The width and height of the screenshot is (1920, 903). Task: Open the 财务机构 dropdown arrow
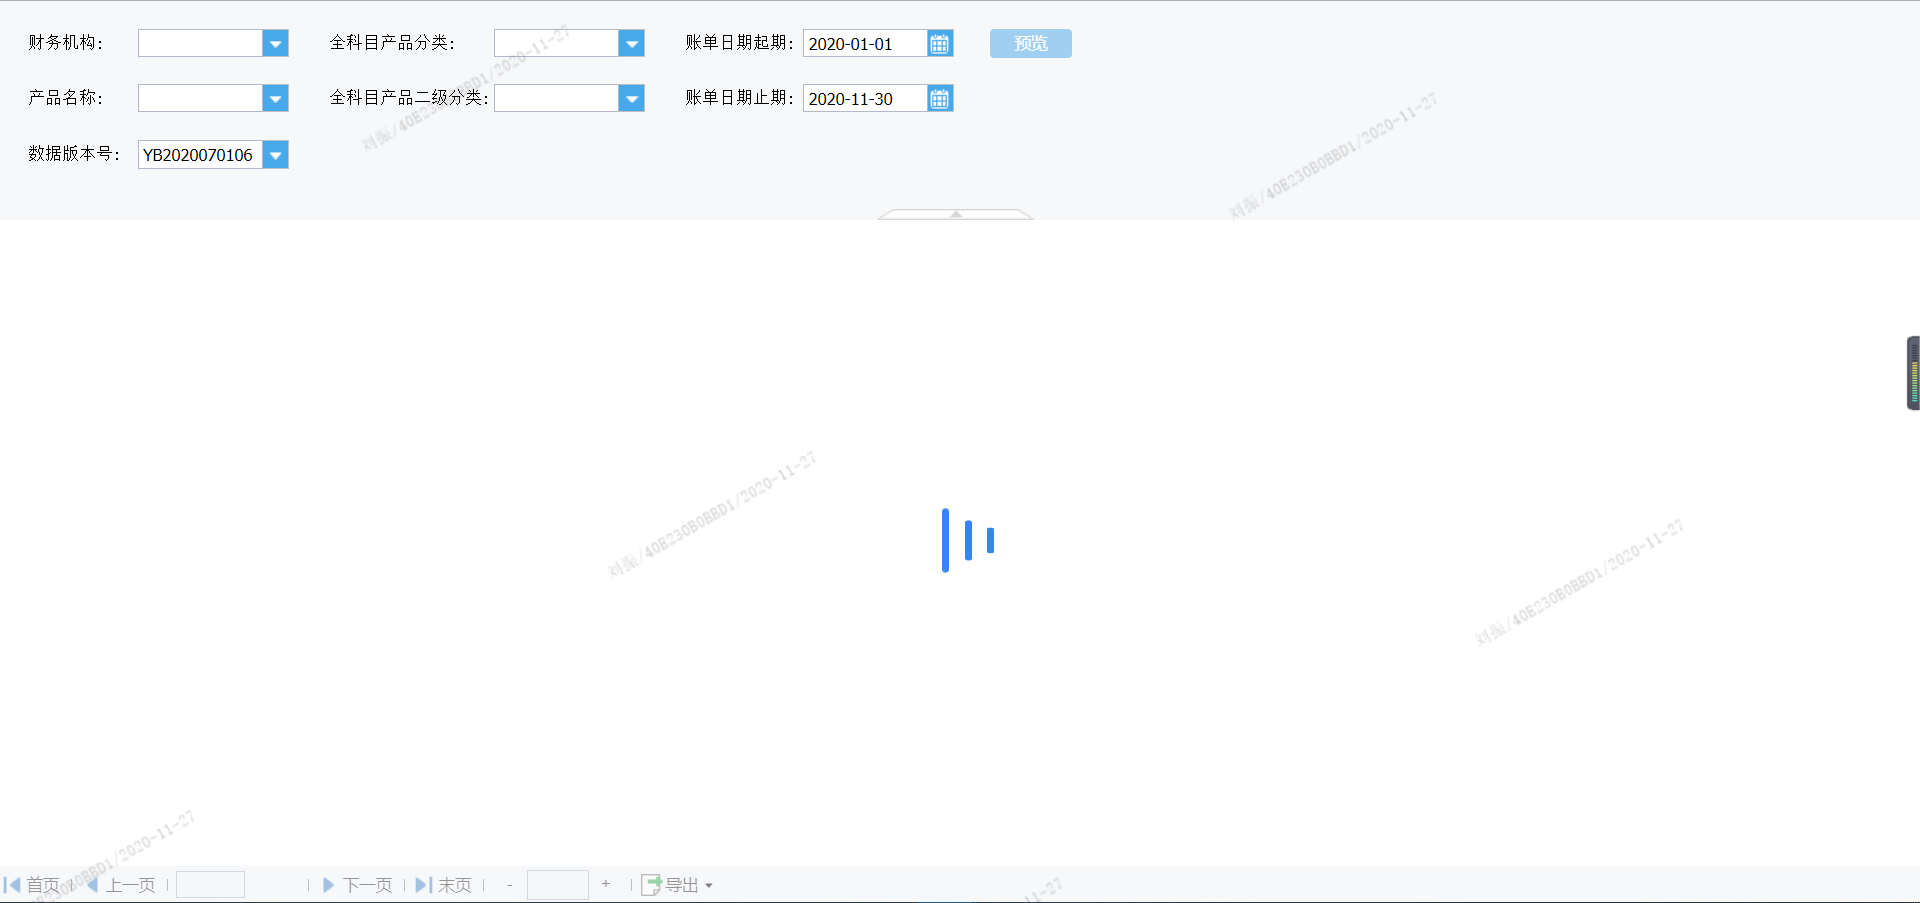(x=276, y=43)
